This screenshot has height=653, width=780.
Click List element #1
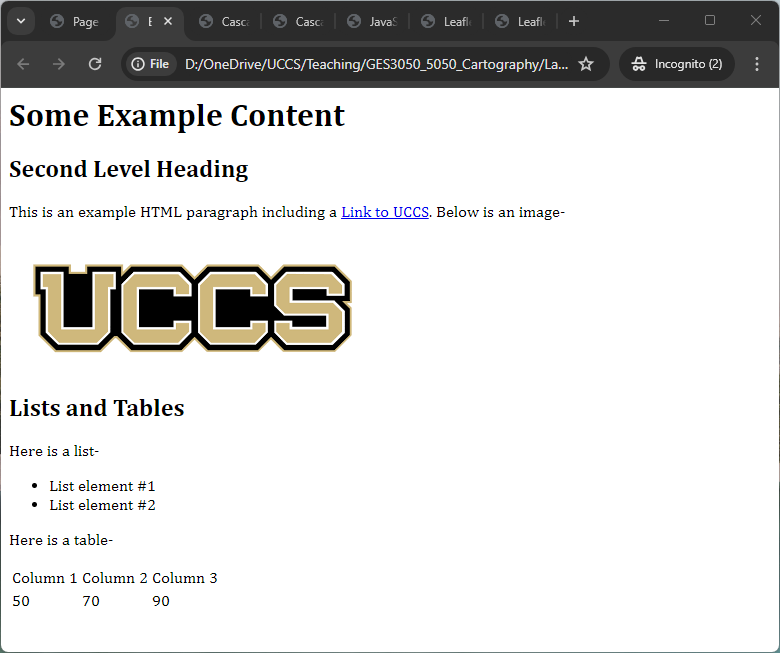point(102,486)
